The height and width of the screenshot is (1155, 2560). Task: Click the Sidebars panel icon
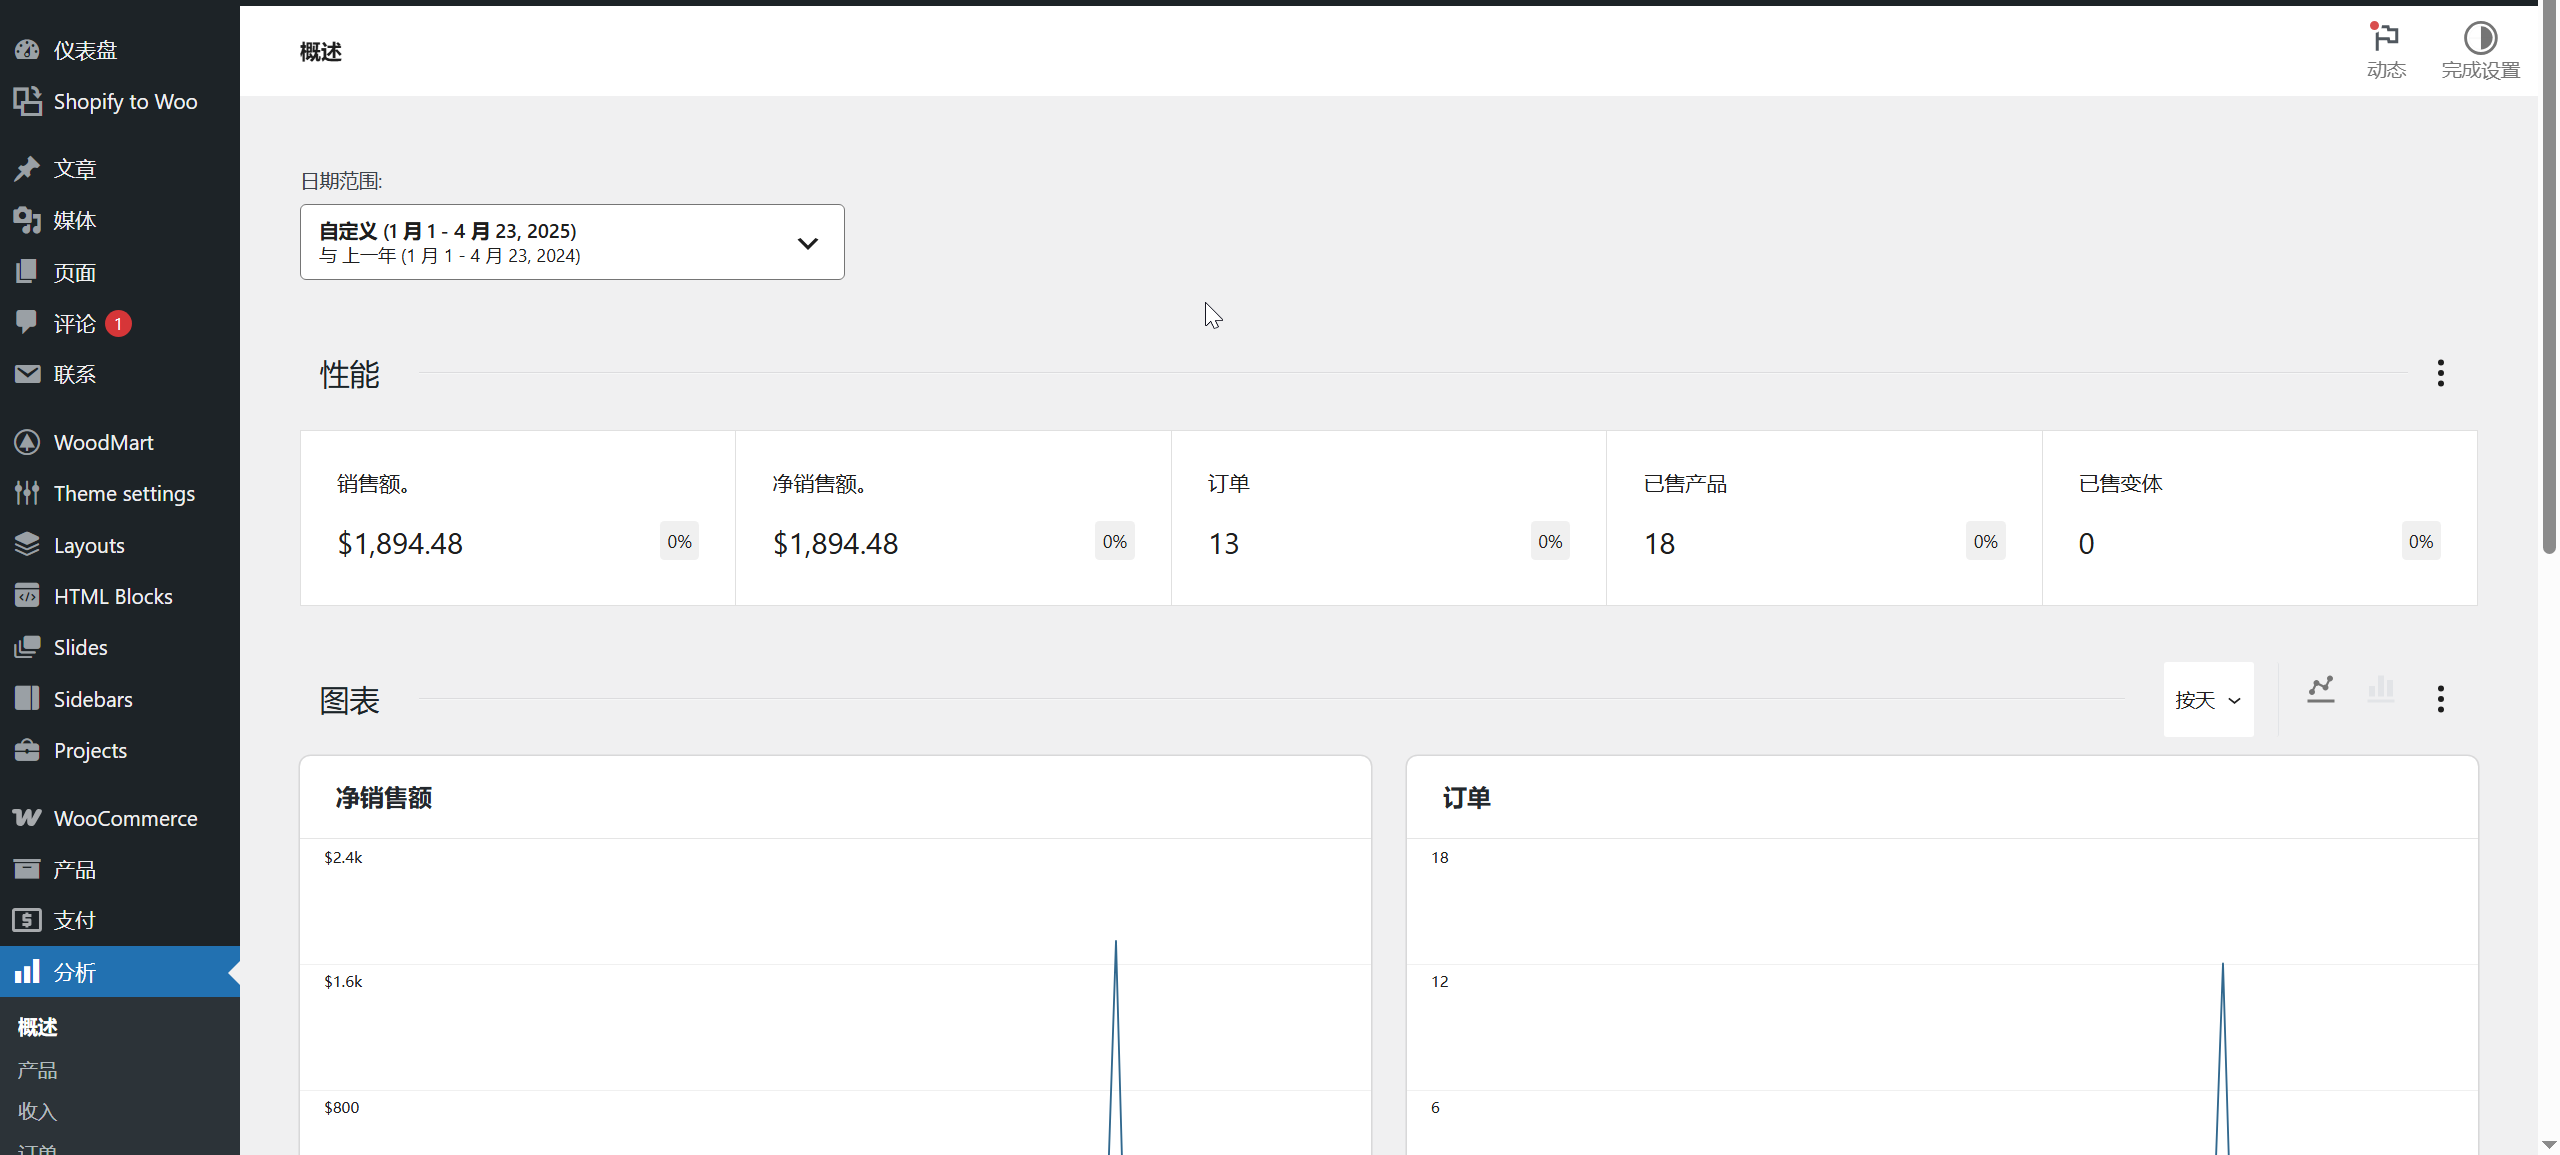(x=27, y=699)
